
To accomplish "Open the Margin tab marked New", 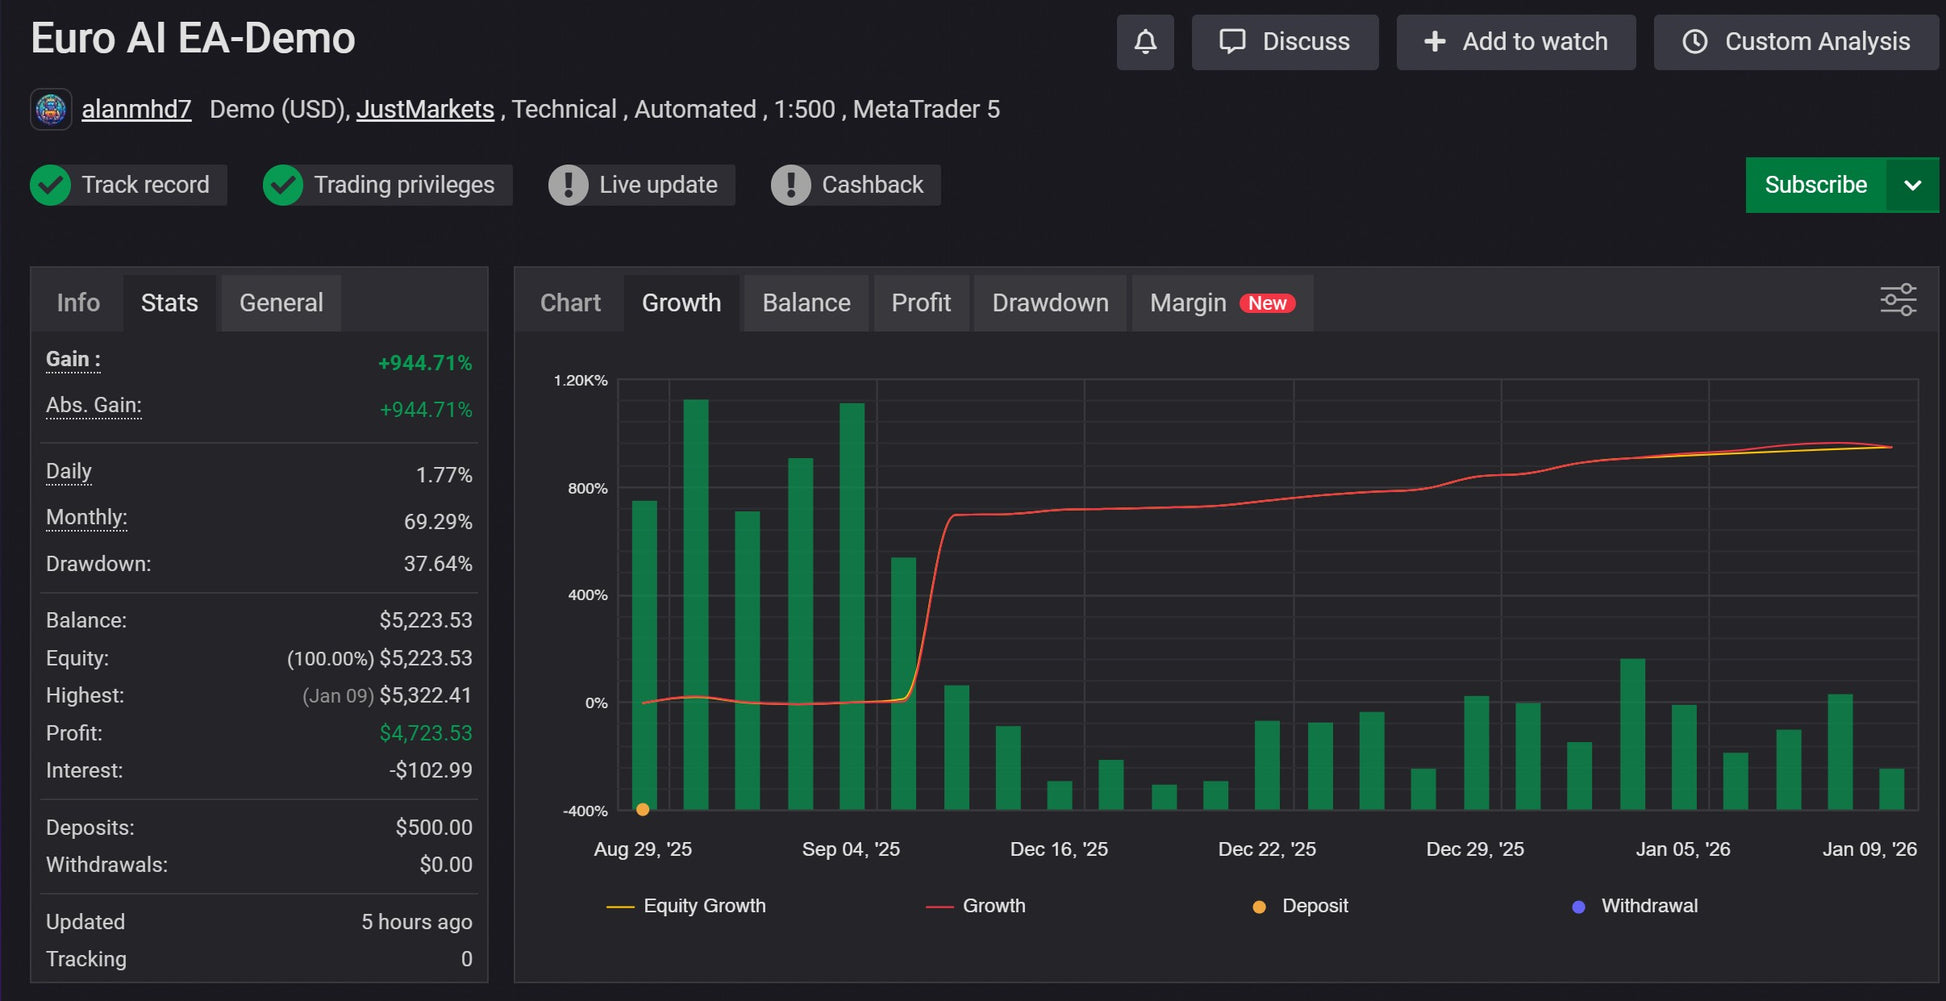I will click(1221, 303).
